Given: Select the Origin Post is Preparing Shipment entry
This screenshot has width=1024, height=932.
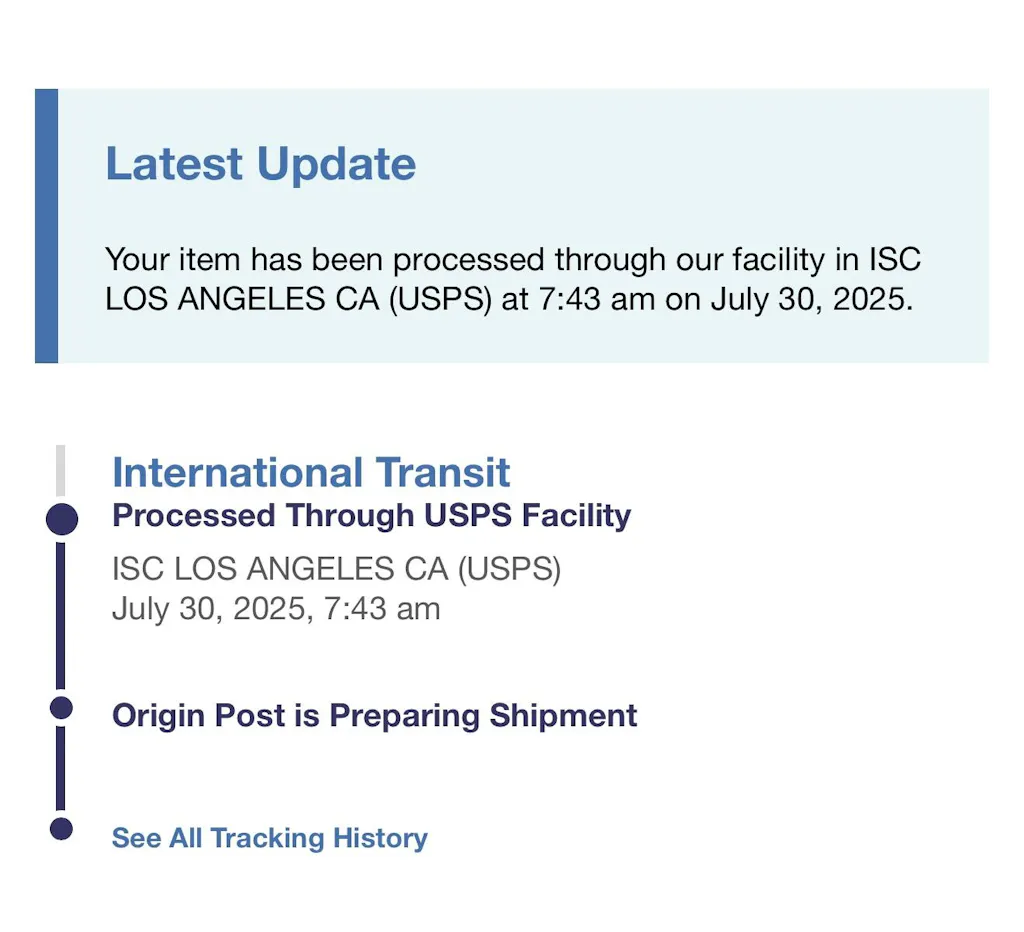Looking at the screenshot, I should [x=374, y=716].
